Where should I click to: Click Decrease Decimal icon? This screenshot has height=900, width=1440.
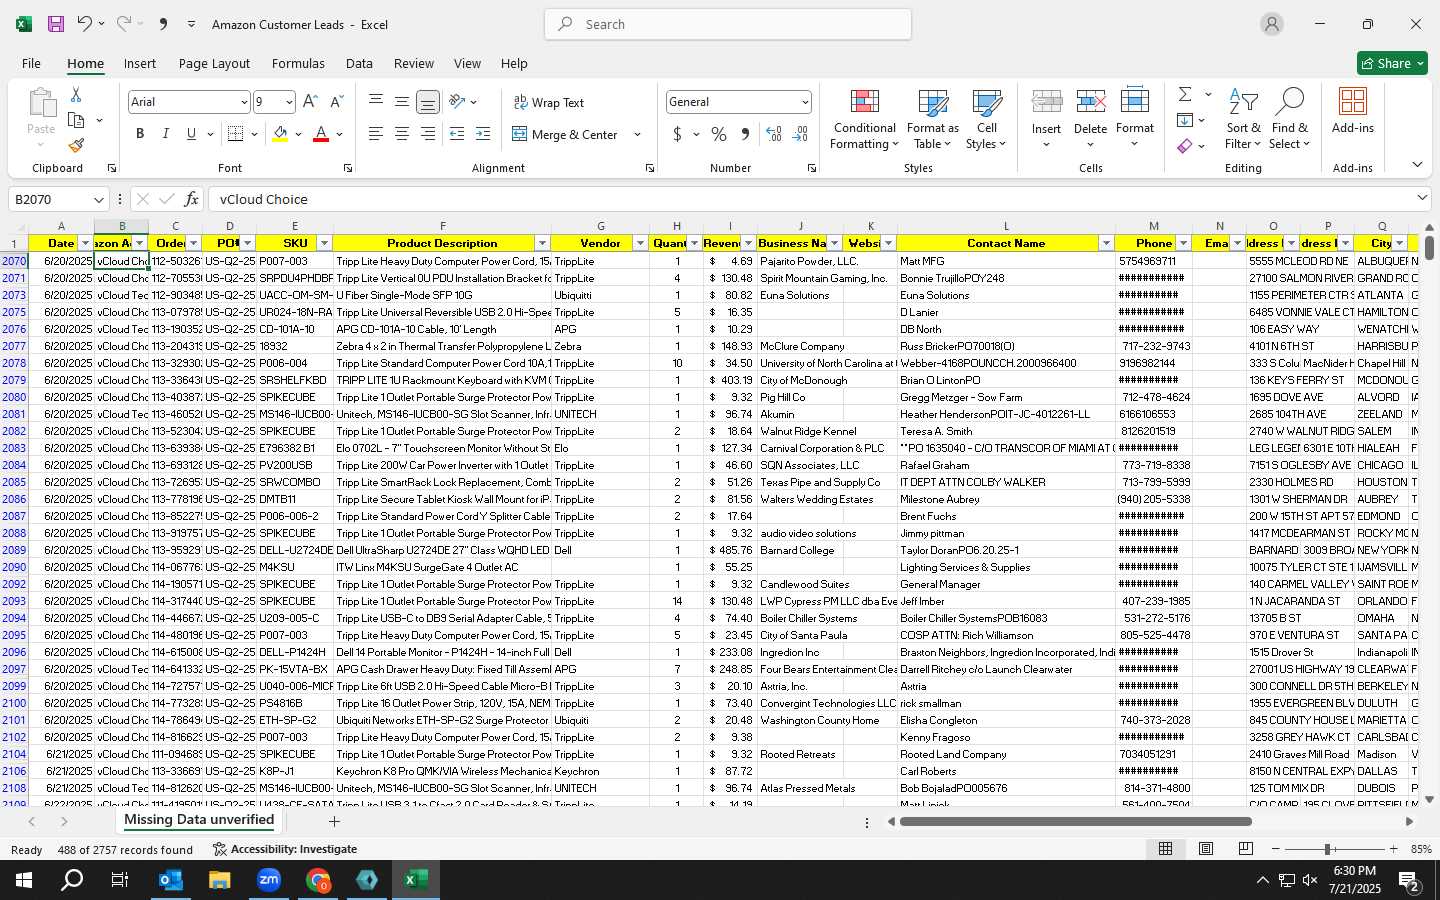point(800,134)
